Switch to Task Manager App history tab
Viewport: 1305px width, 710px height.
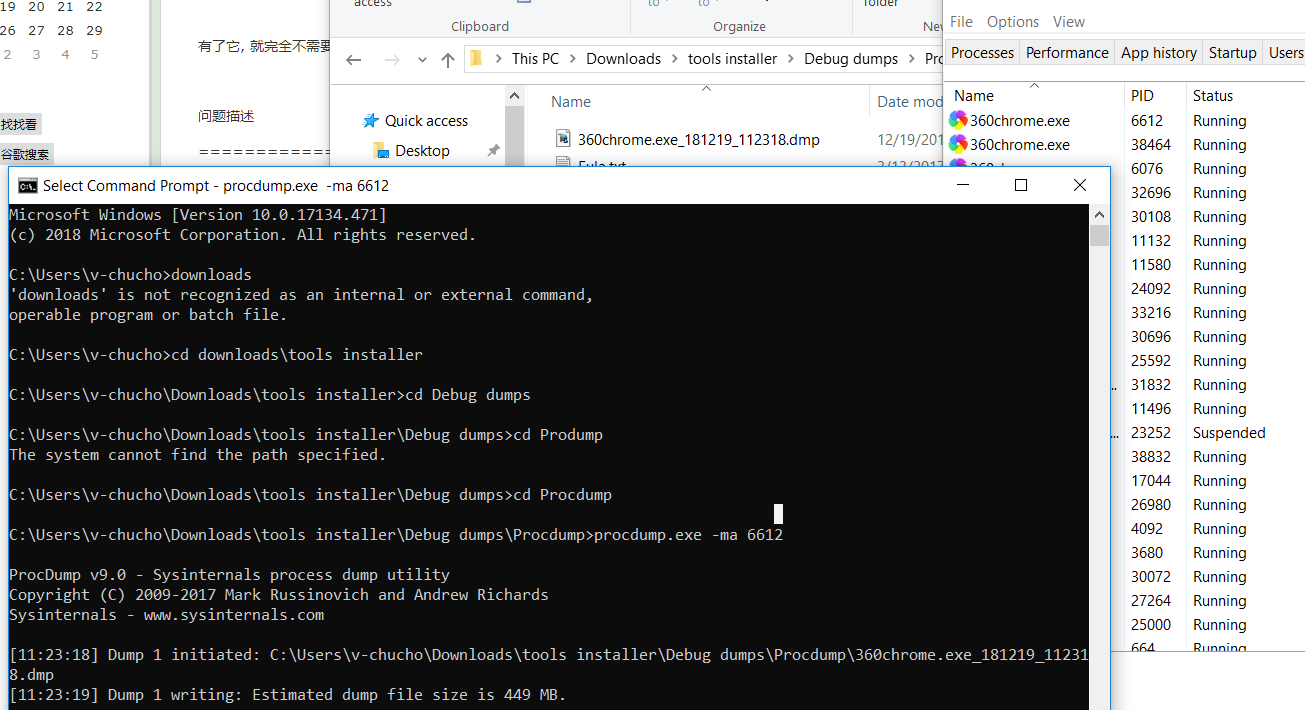pos(1159,53)
